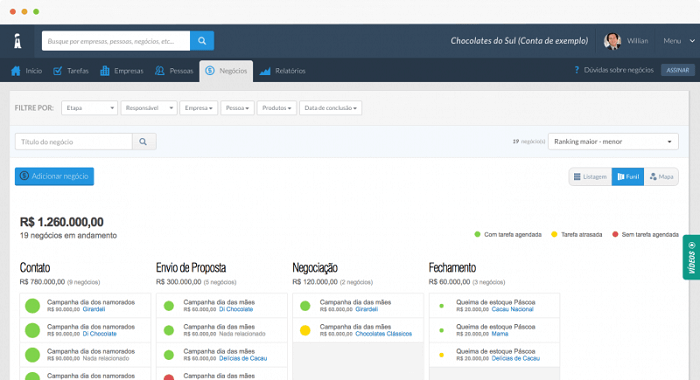Click the blue search magnifier button
Image resolution: width=700 pixels, height=380 pixels.
pos(202,41)
